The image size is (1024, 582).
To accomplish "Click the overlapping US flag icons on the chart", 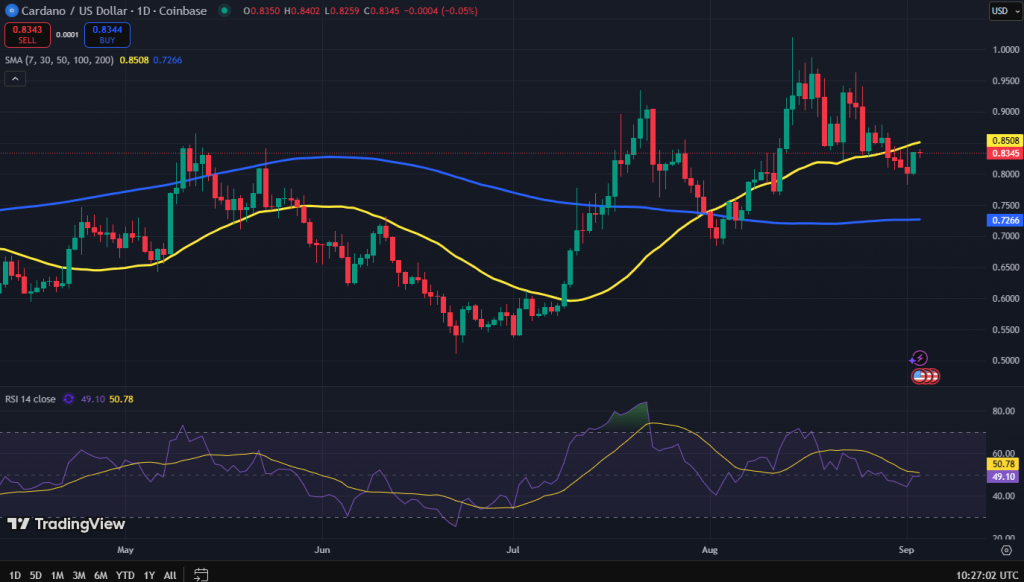I will pyautogui.click(x=923, y=377).
